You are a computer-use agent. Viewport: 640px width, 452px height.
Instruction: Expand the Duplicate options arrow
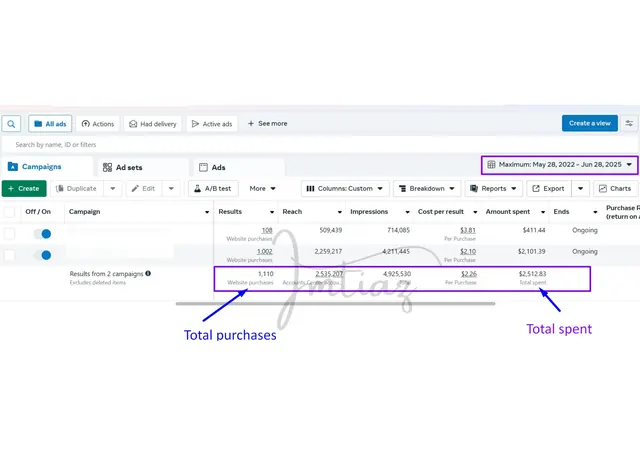[x=113, y=189]
